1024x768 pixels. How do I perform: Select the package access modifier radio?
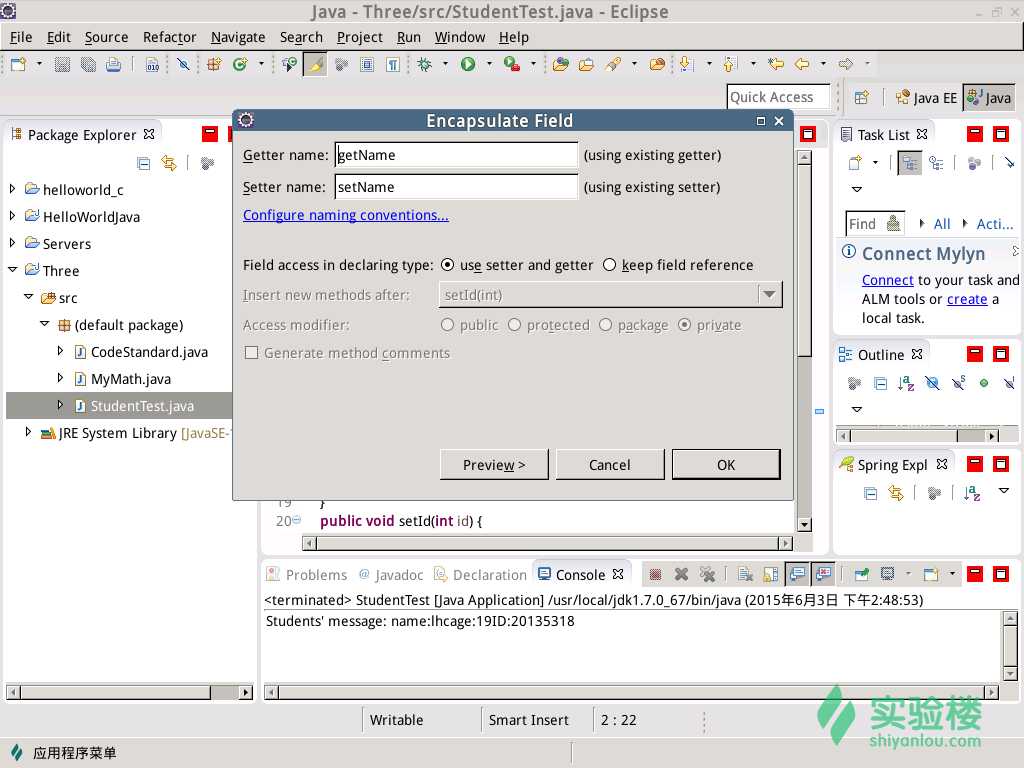point(605,325)
